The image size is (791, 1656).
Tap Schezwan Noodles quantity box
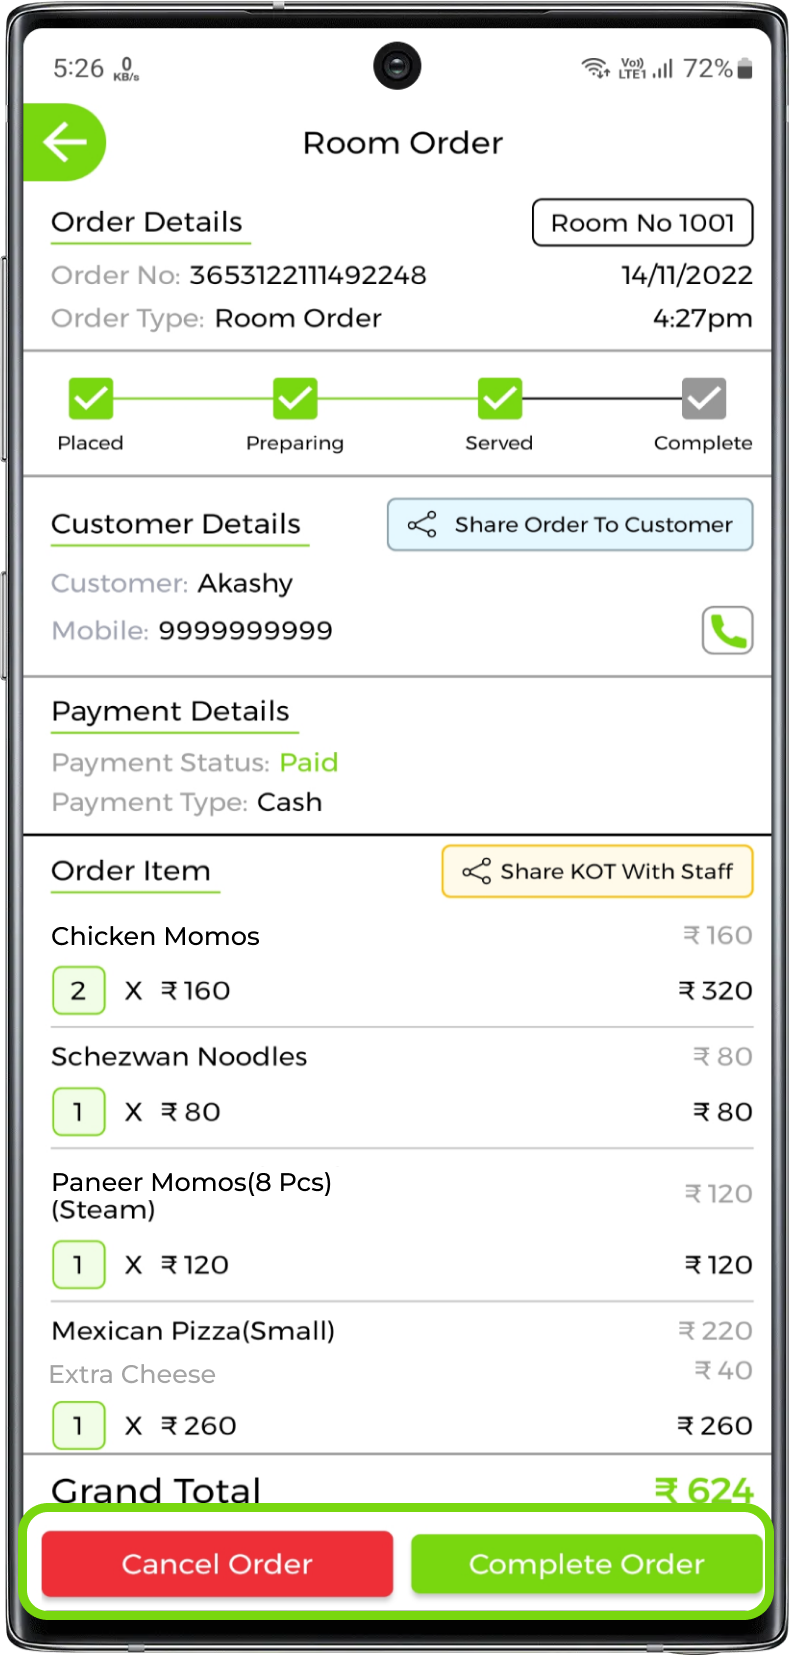pos(78,1112)
